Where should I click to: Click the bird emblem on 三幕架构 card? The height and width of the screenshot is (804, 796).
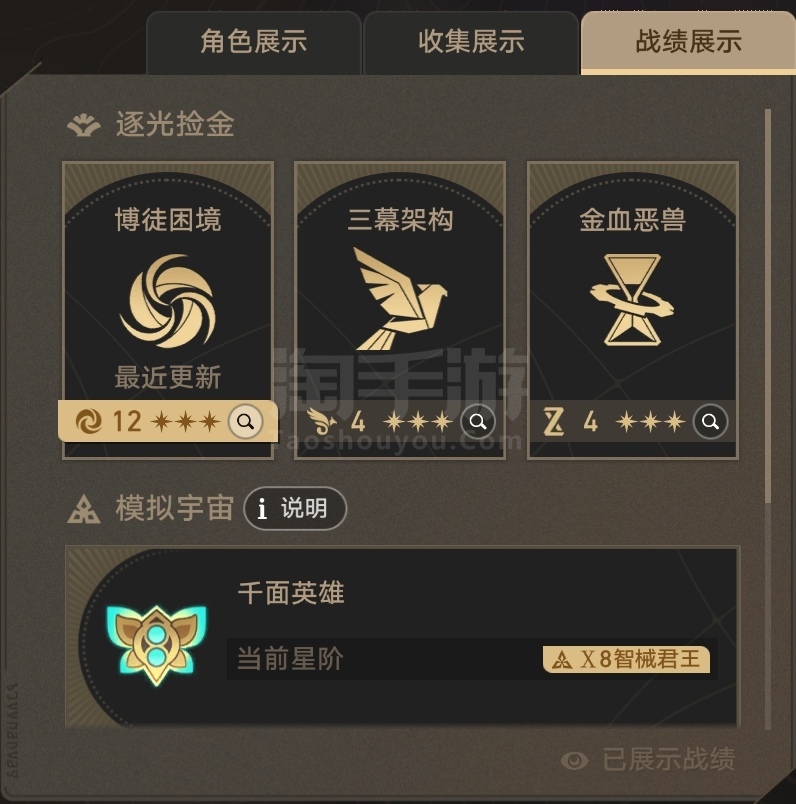click(400, 299)
